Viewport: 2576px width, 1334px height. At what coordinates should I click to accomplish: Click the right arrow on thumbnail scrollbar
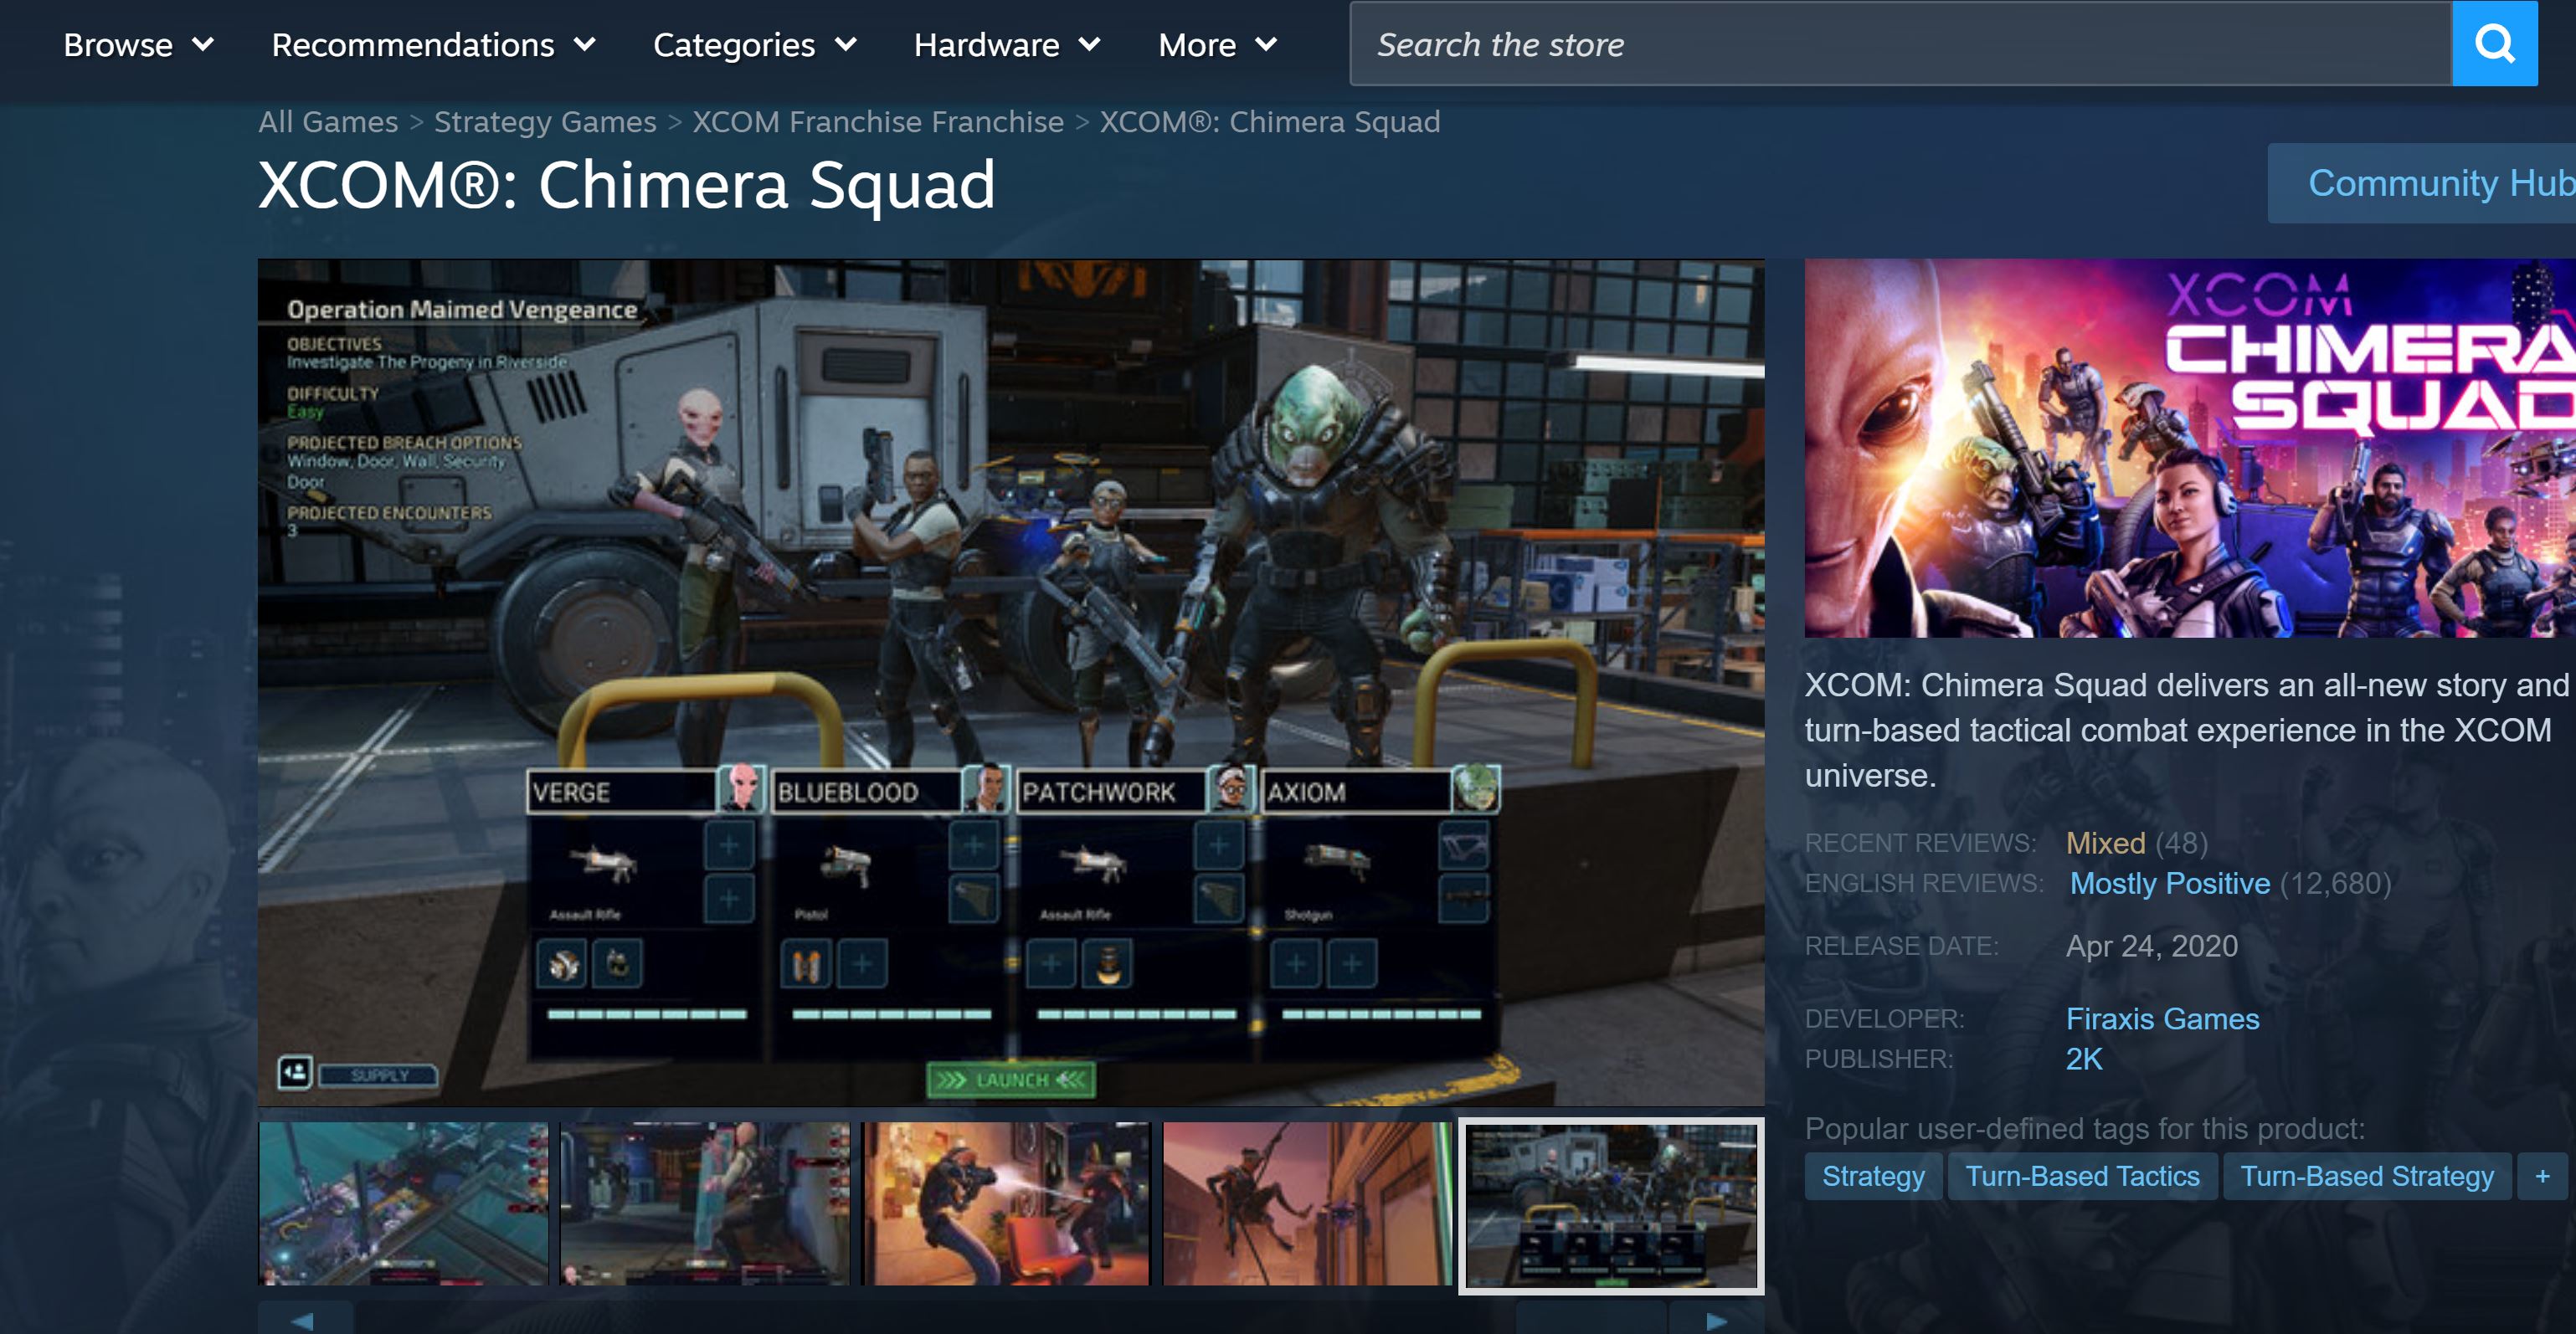click(1716, 1319)
